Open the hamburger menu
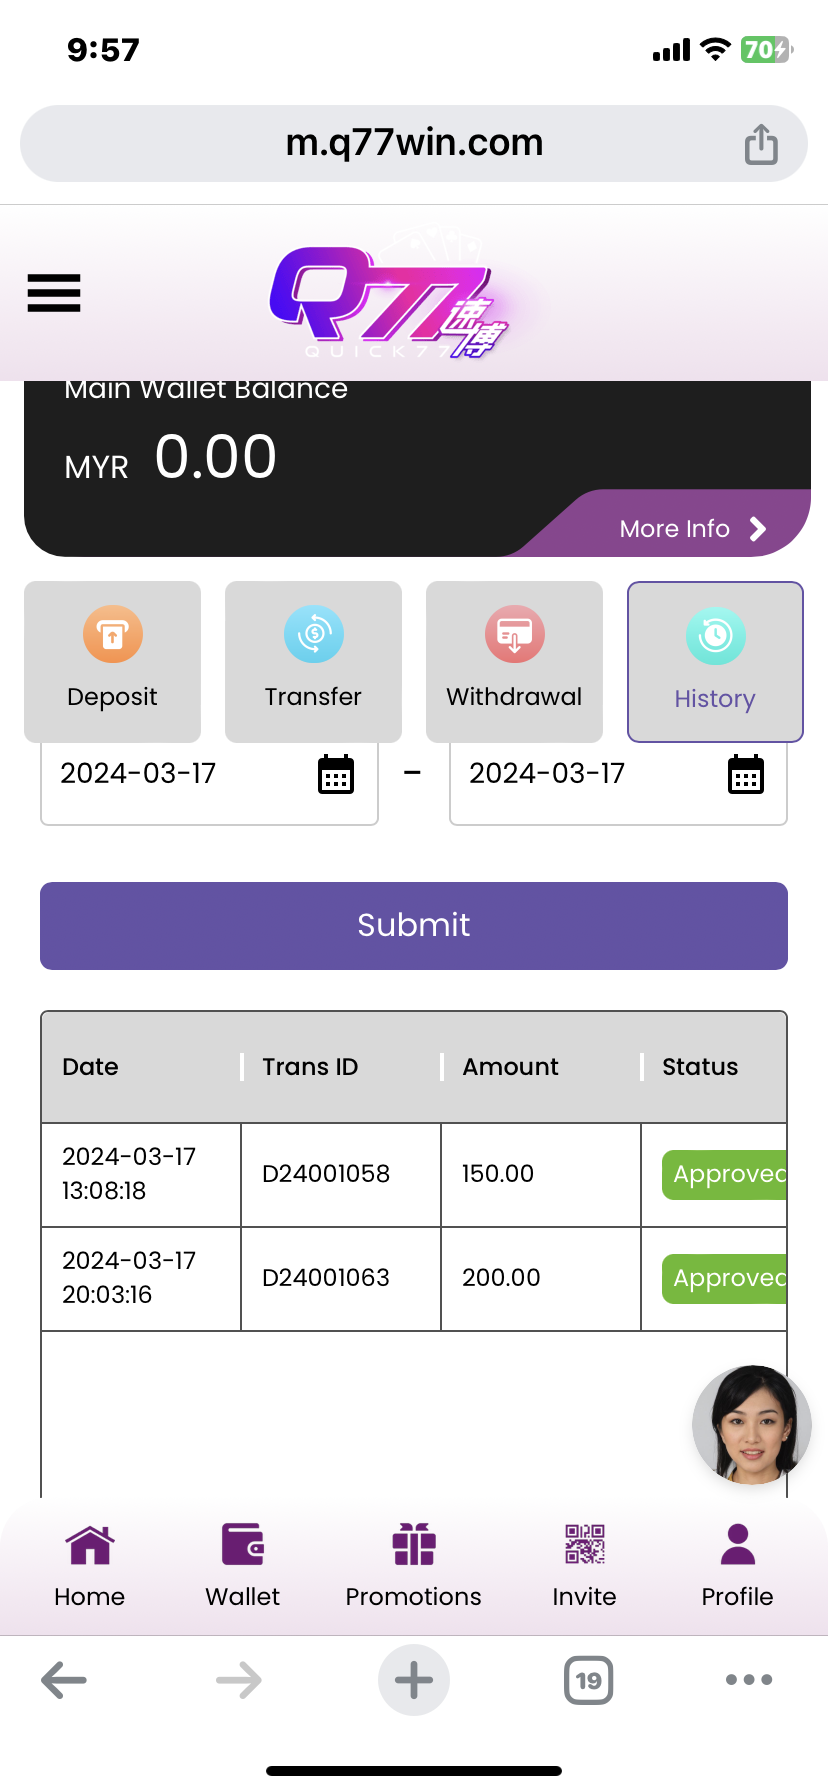The width and height of the screenshot is (828, 1792). pos(54,293)
